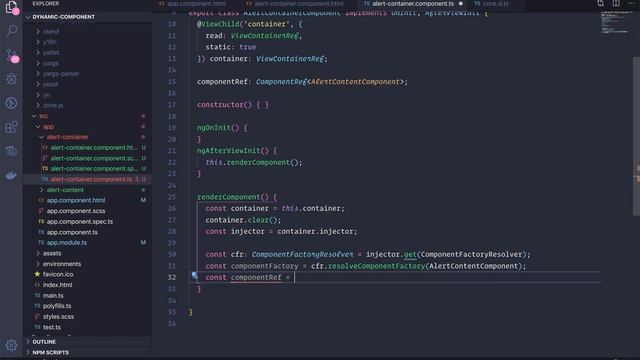640x360 pixels.
Task: Click the TS icon of app.component.spec.ts
Action: (41, 221)
